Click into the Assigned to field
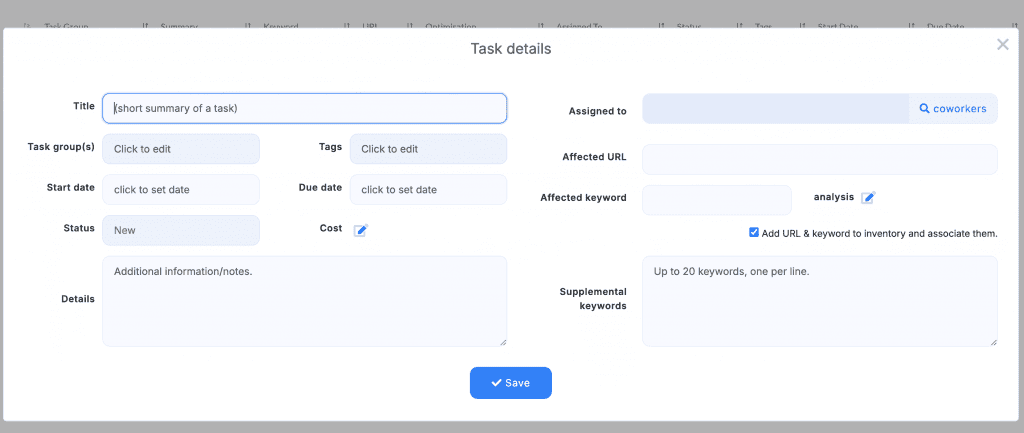 (x=775, y=109)
